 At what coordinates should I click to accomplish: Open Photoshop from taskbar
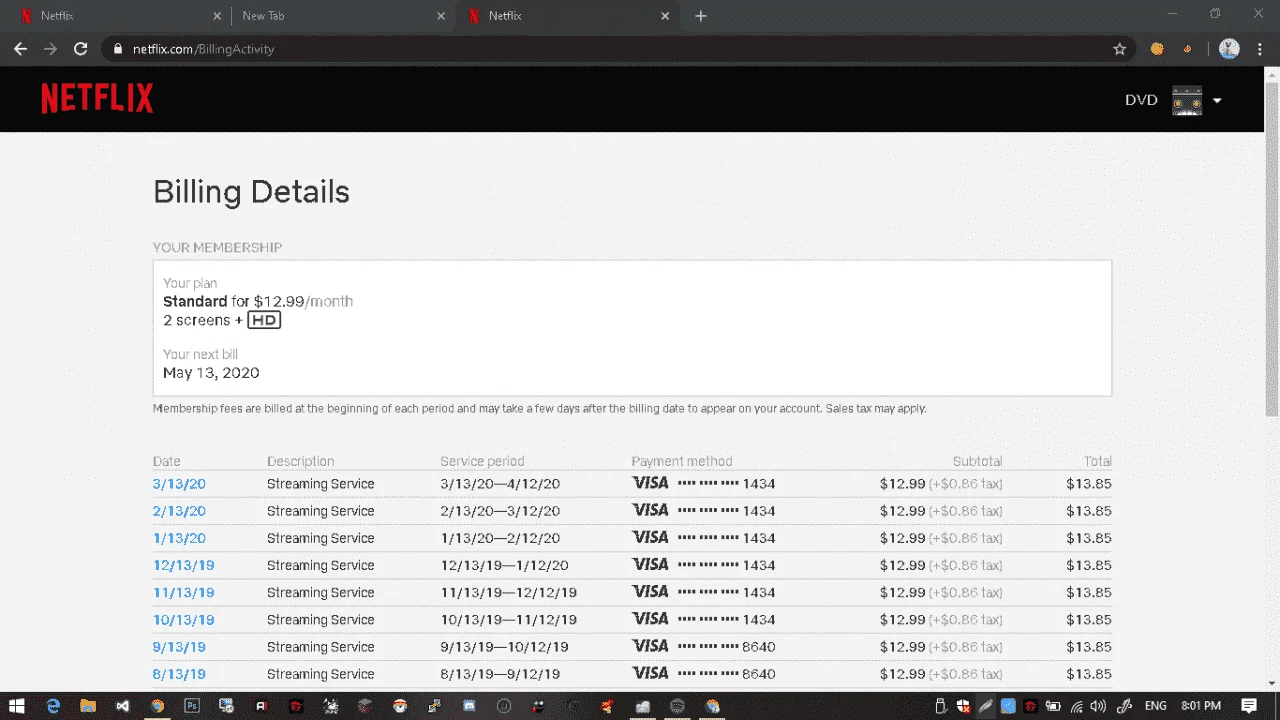click(x=192, y=706)
